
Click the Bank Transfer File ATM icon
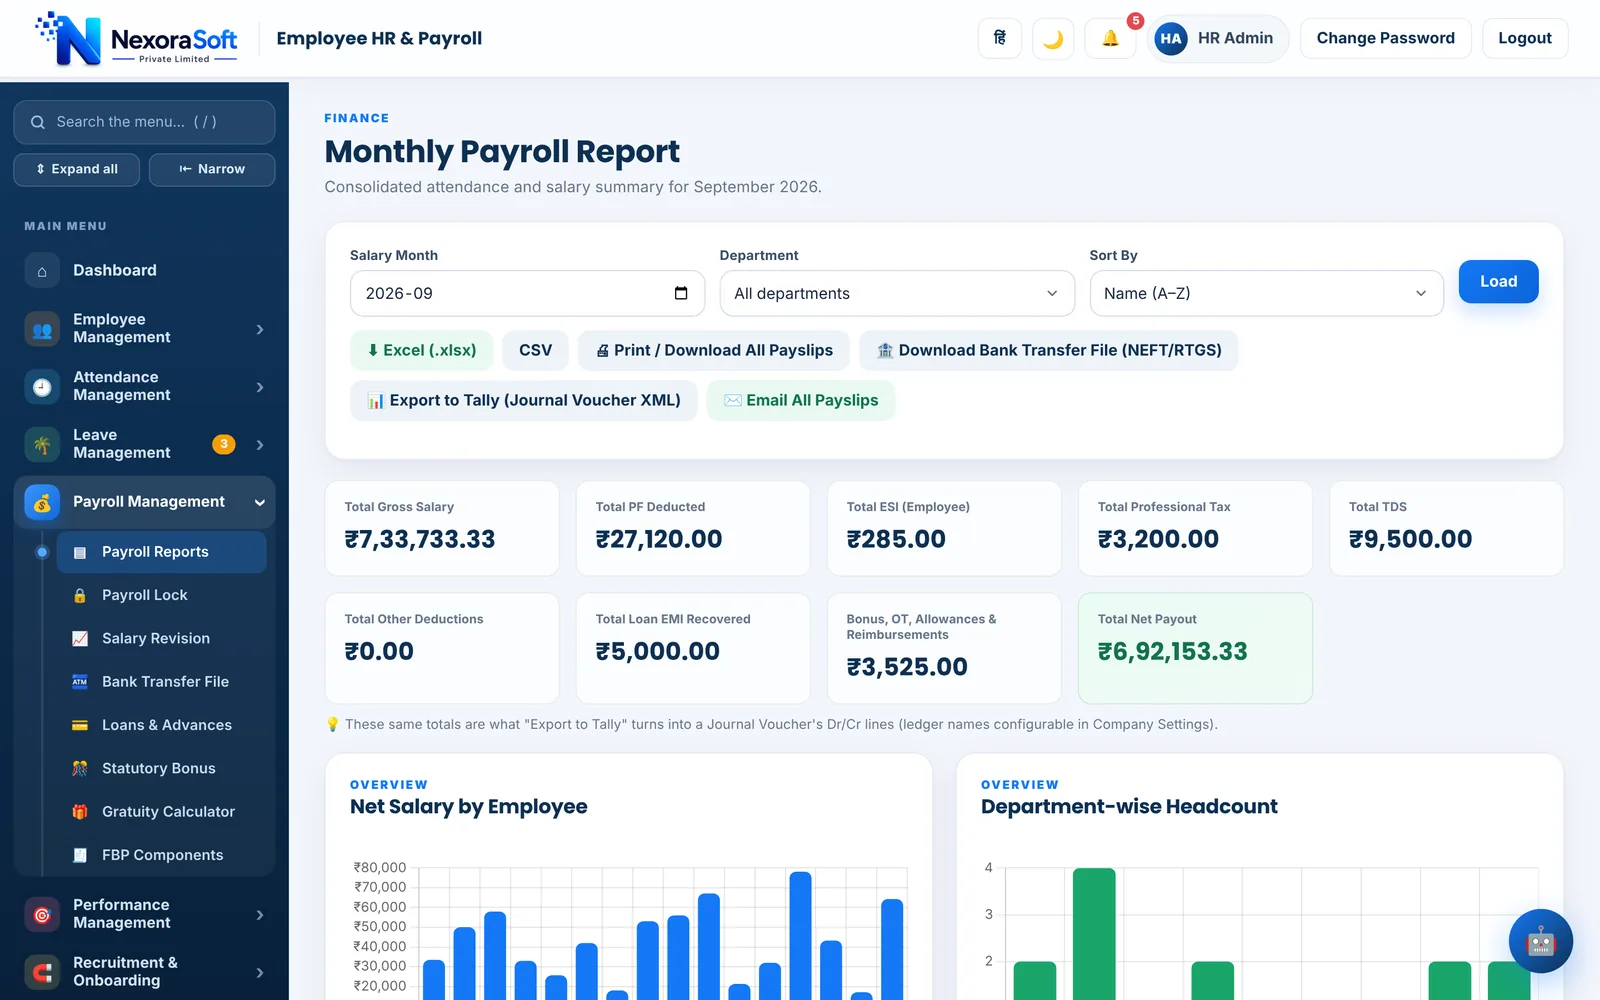point(80,682)
